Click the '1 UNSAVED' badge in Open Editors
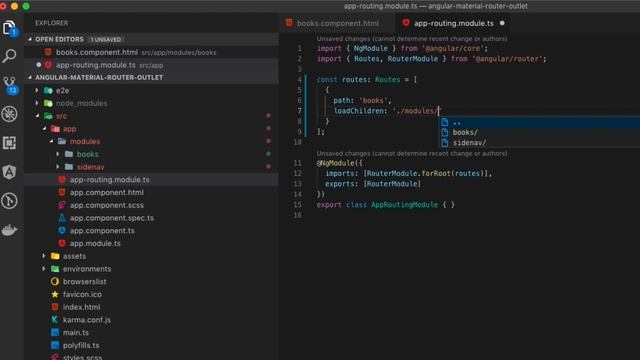Image resolution: width=640 pixels, height=360 pixels. (106, 40)
